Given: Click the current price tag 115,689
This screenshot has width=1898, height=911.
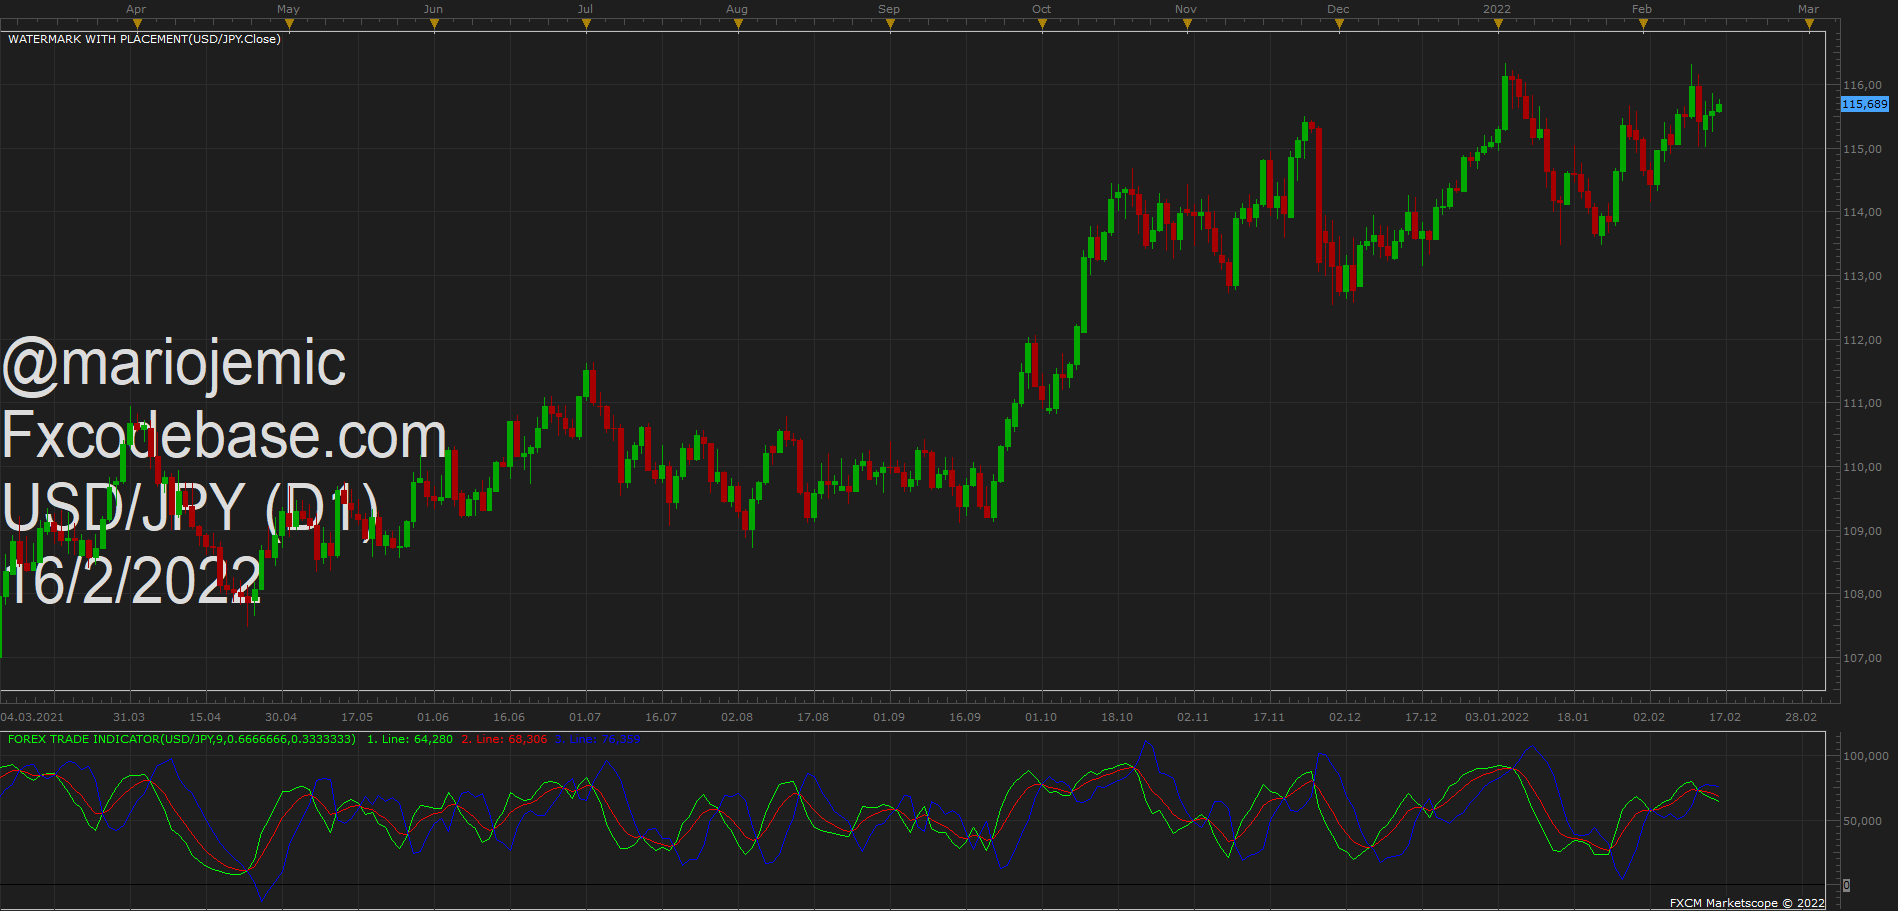Looking at the screenshot, I should [x=1865, y=104].
